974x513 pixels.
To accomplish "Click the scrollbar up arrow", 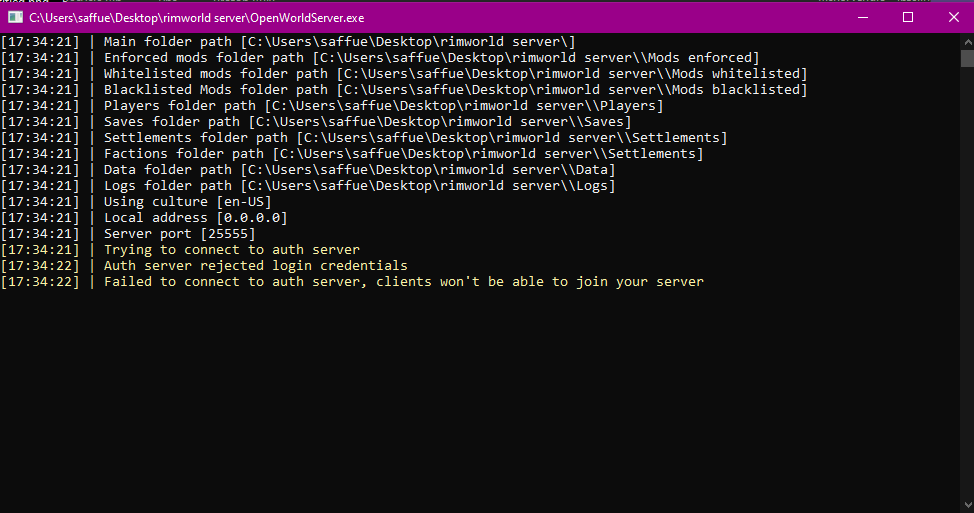I will tap(965, 42).
